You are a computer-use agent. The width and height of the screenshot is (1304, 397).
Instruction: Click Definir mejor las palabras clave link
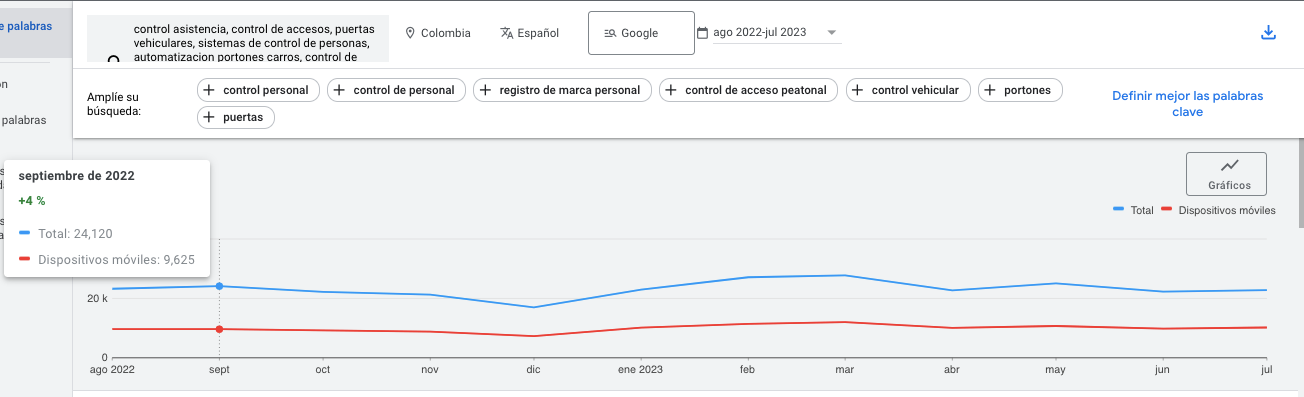coord(1187,104)
